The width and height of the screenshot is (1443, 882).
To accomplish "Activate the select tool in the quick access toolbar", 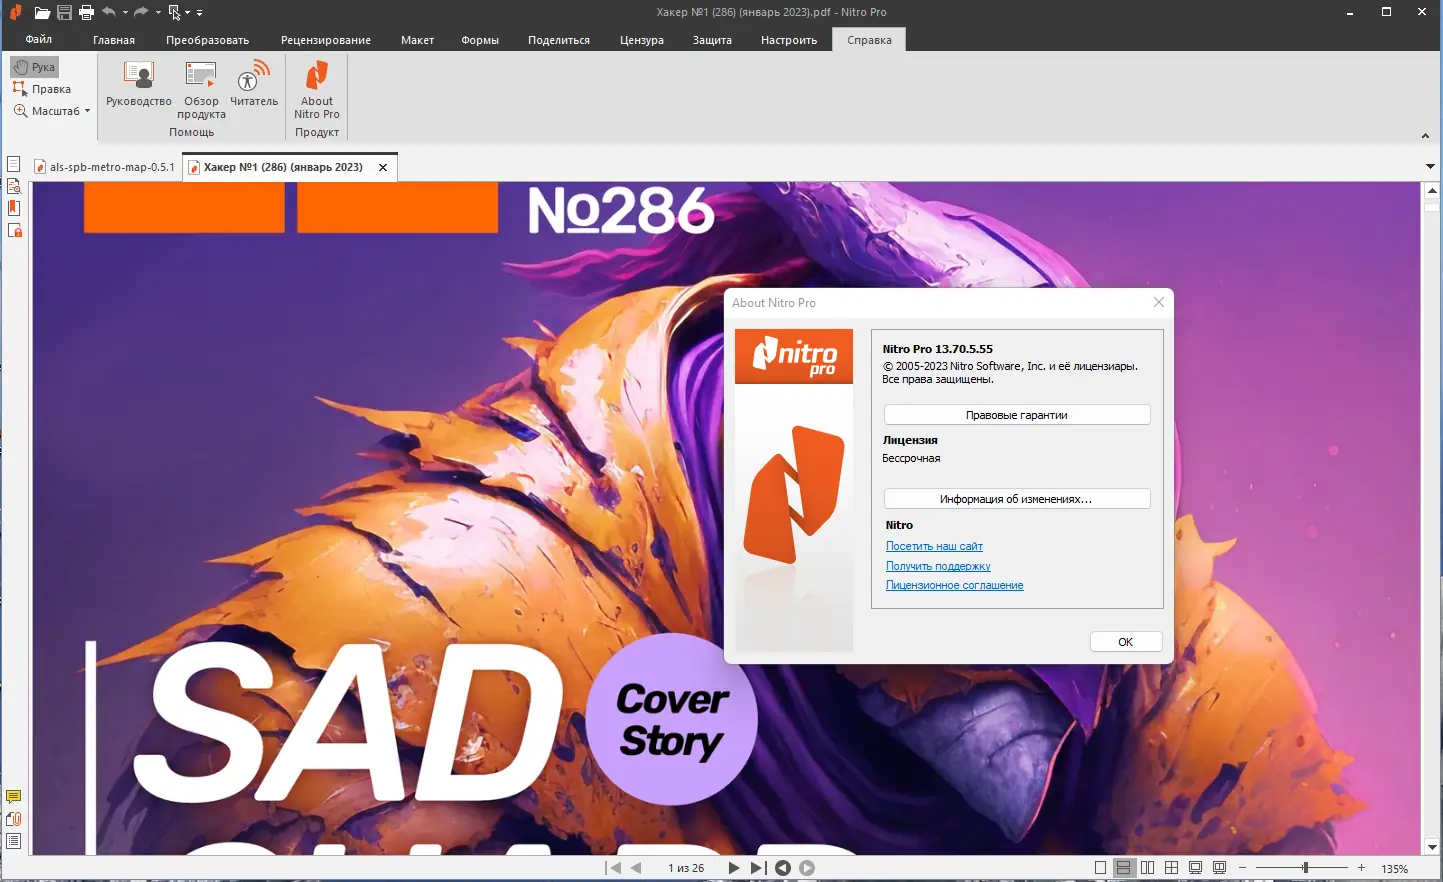I will tap(174, 13).
